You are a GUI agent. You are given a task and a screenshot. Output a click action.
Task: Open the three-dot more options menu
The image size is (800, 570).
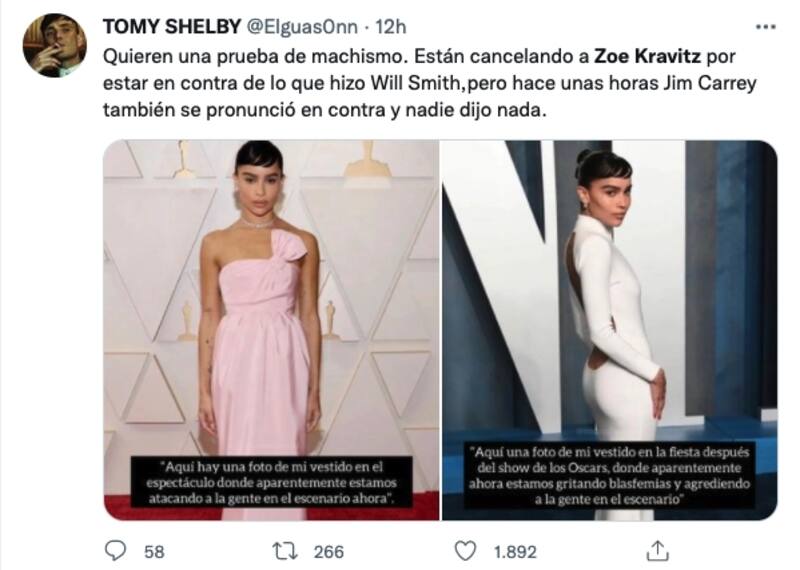click(x=765, y=27)
